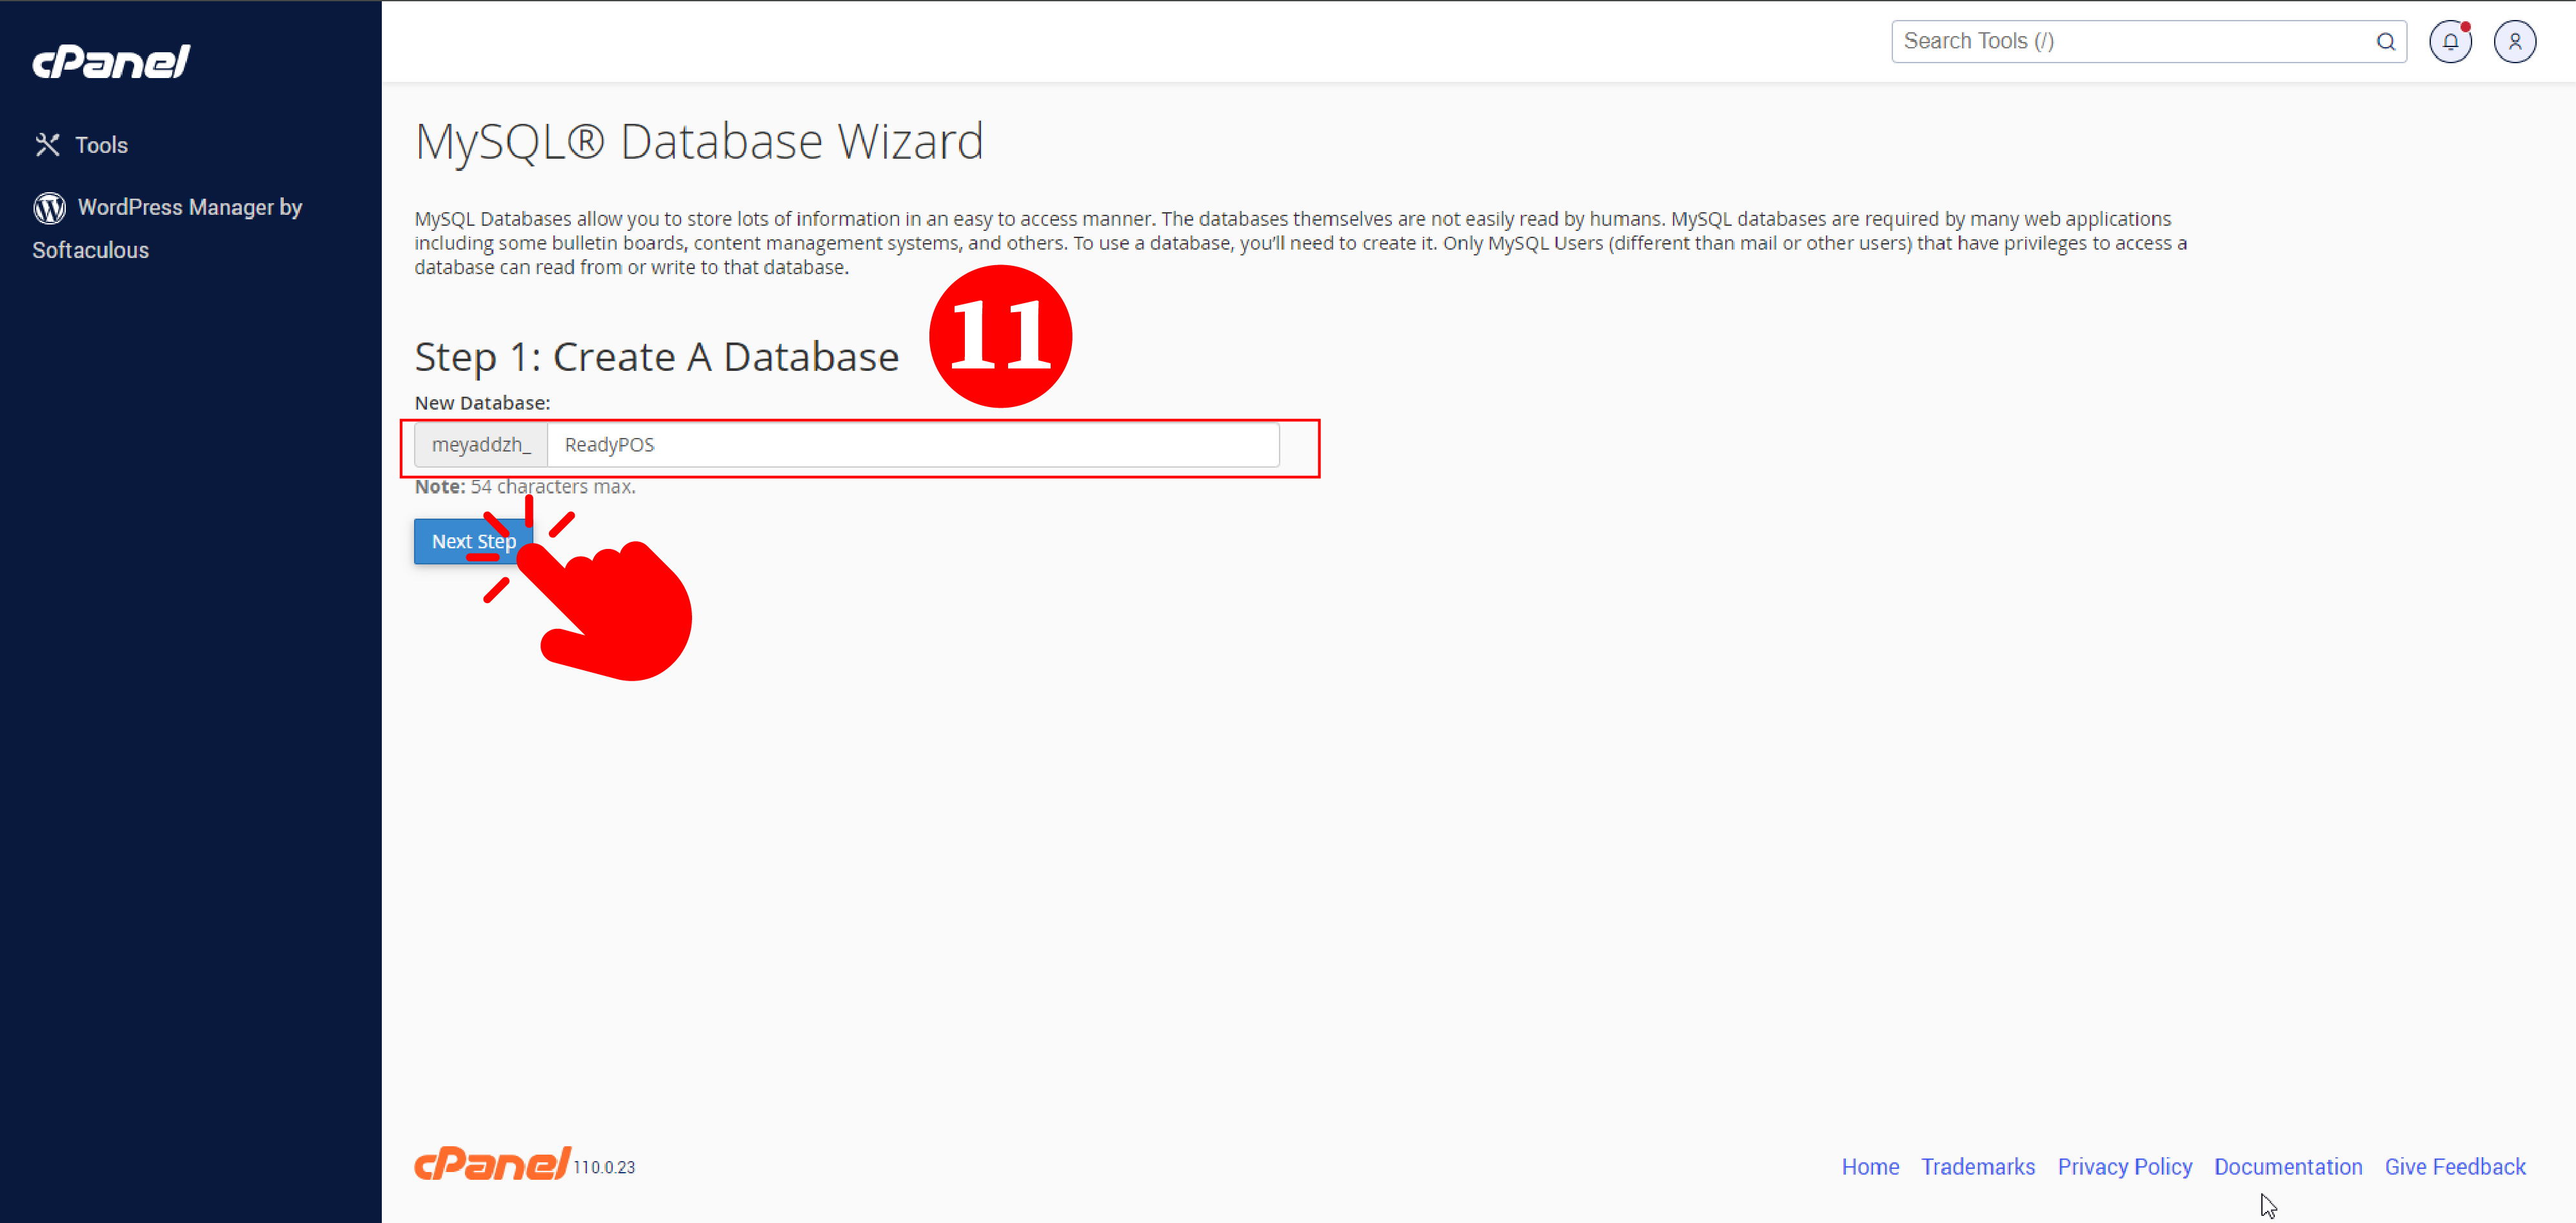Click the meyaddzh_ database prefix
The width and height of the screenshot is (2576, 1223).
(481, 445)
